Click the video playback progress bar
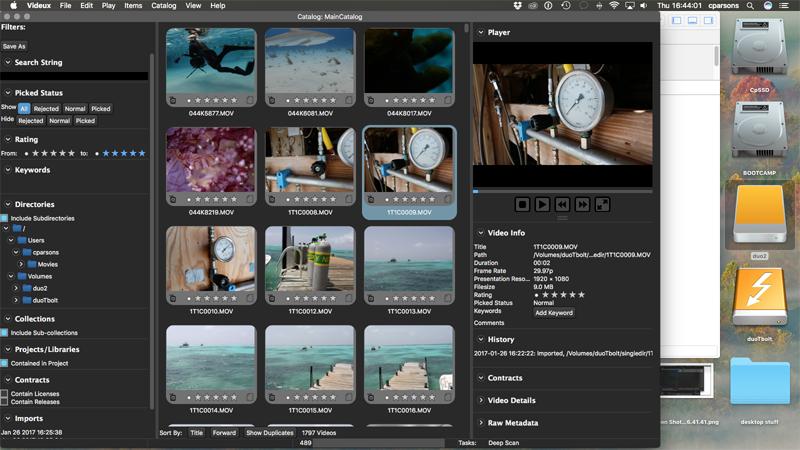The width and height of the screenshot is (800, 450). pos(561,191)
